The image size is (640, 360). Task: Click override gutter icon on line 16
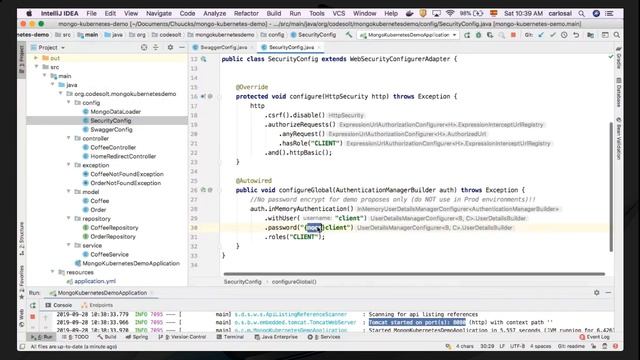pyautogui.click(x=203, y=96)
